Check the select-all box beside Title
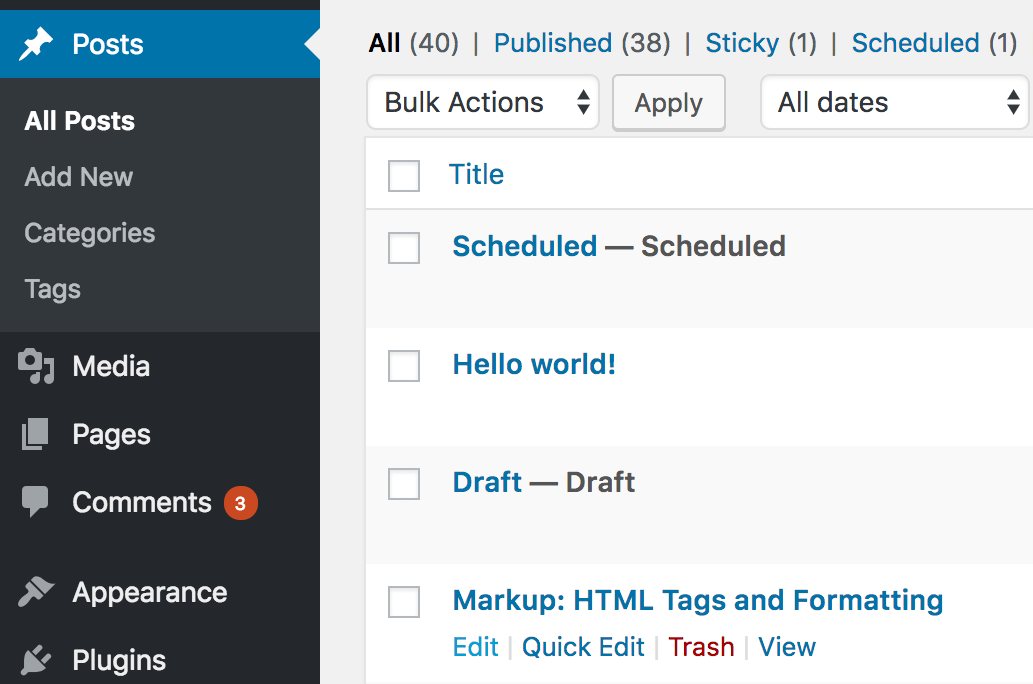The image size is (1033, 684). coord(403,175)
